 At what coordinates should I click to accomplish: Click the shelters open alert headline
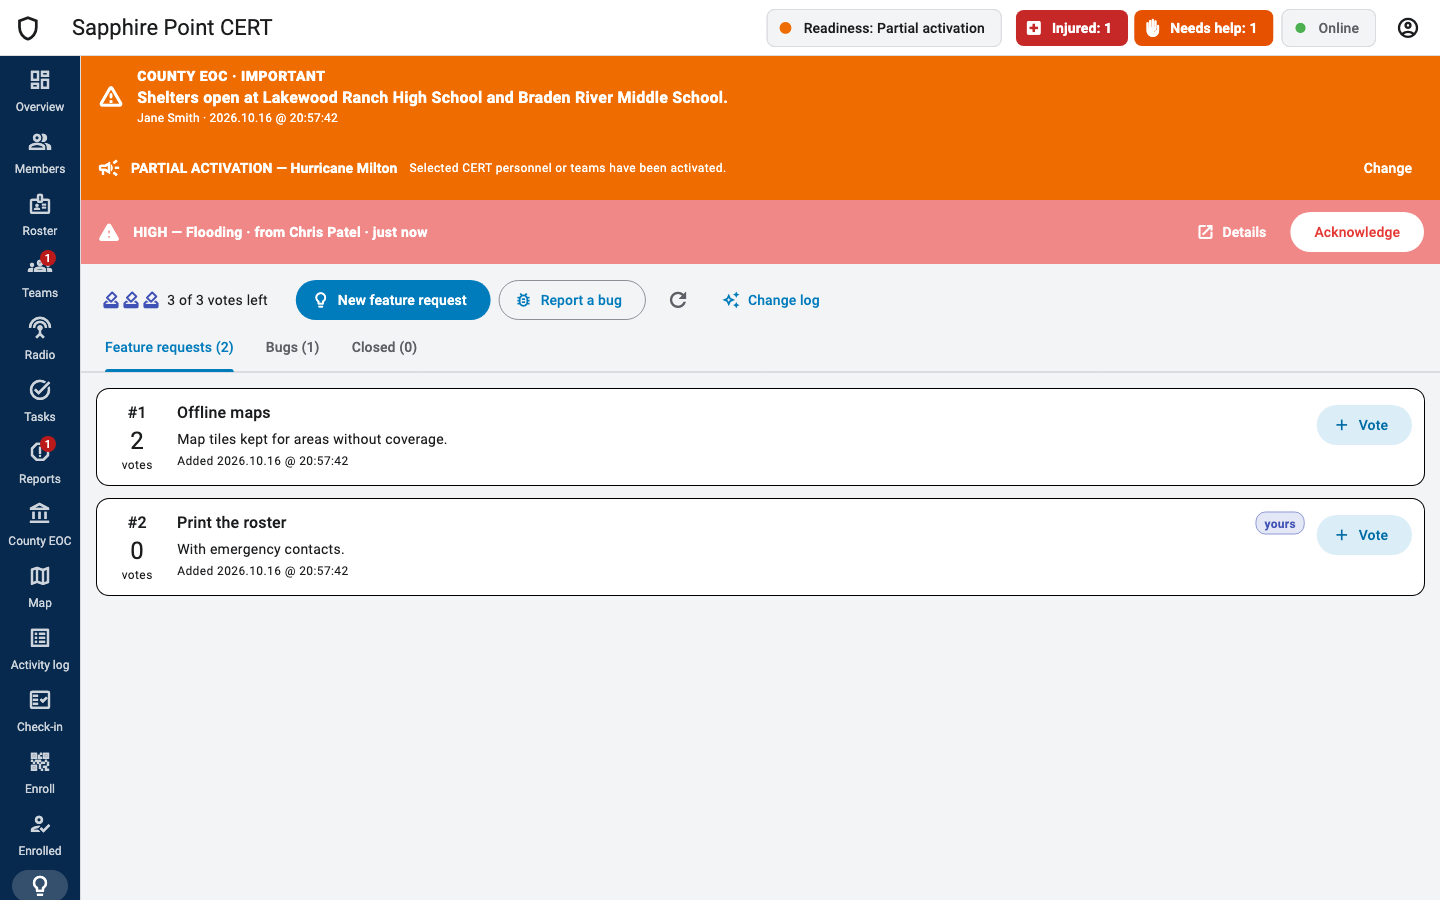tap(432, 97)
